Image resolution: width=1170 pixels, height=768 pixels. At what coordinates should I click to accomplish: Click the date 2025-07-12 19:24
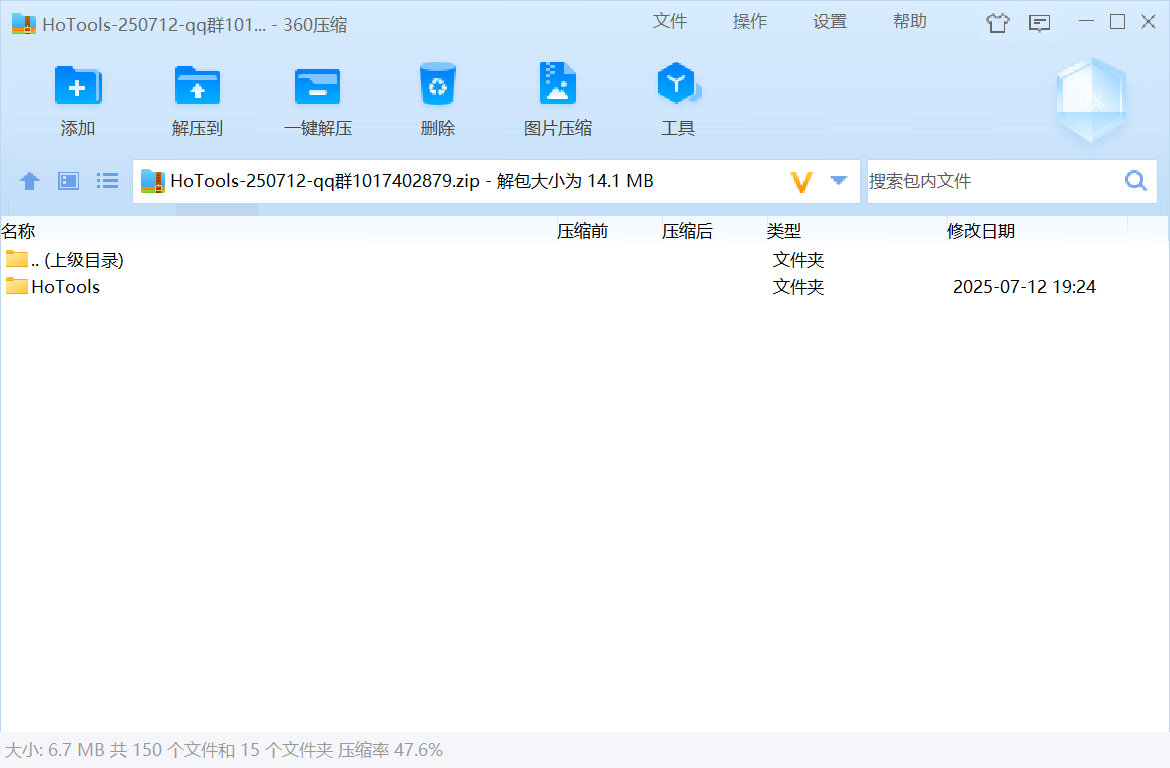coord(1024,287)
